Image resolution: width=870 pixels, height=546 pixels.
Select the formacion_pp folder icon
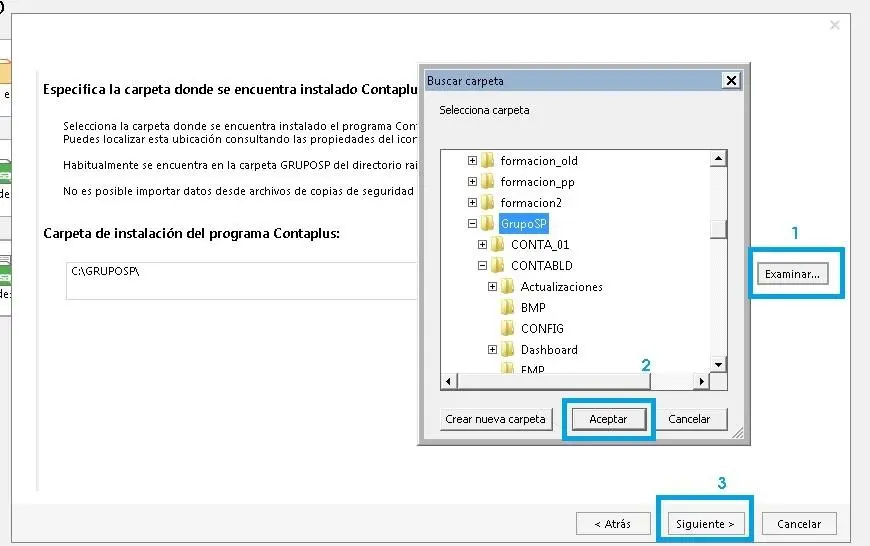click(488, 181)
